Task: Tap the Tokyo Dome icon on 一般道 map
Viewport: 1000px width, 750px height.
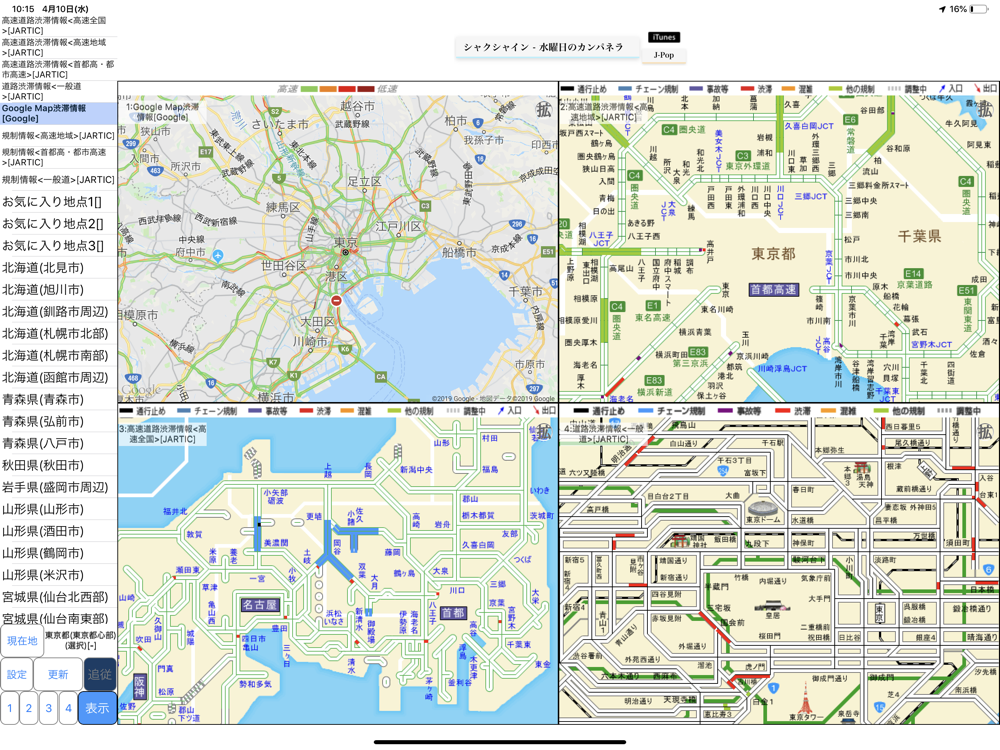Action: tap(762, 509)
